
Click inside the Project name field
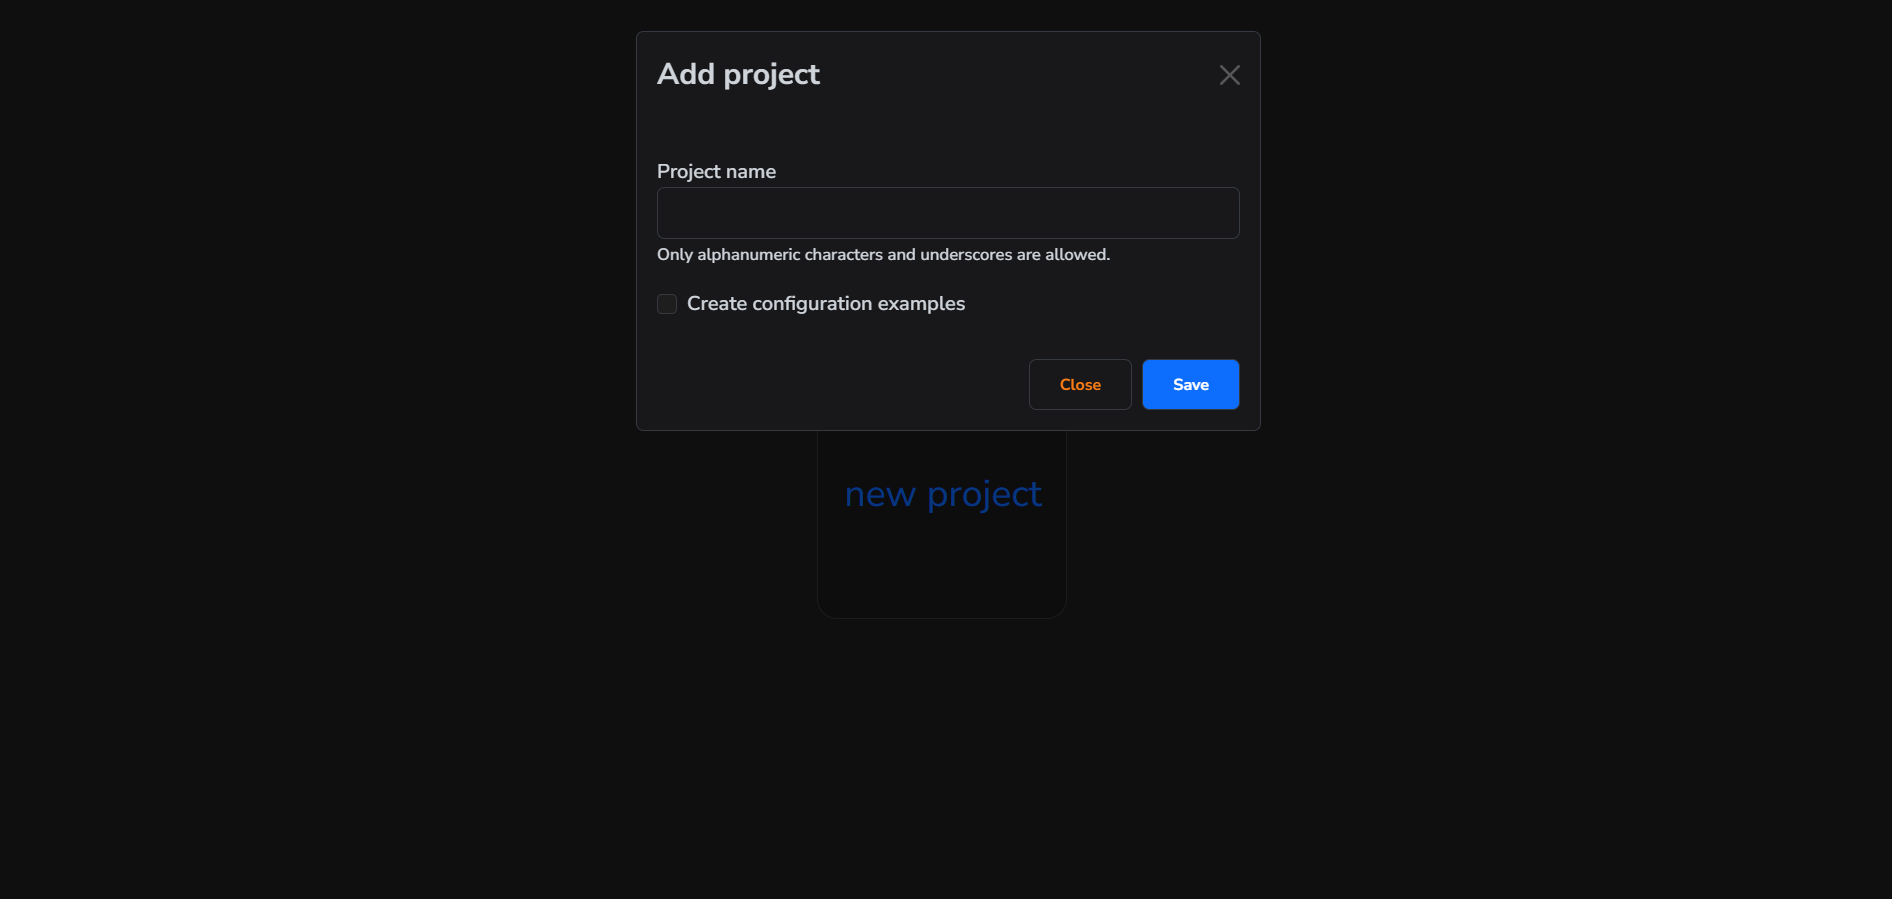pos(947,213)
